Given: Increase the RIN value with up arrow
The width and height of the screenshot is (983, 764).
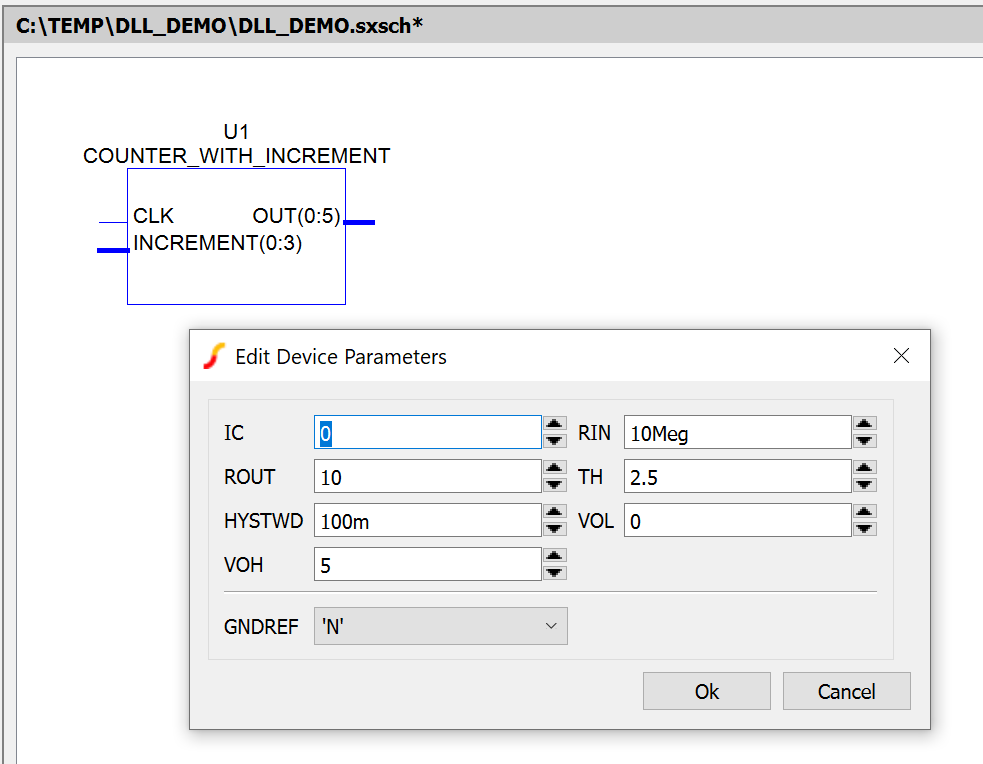Looking at the screenshot, I should [865, 425].
